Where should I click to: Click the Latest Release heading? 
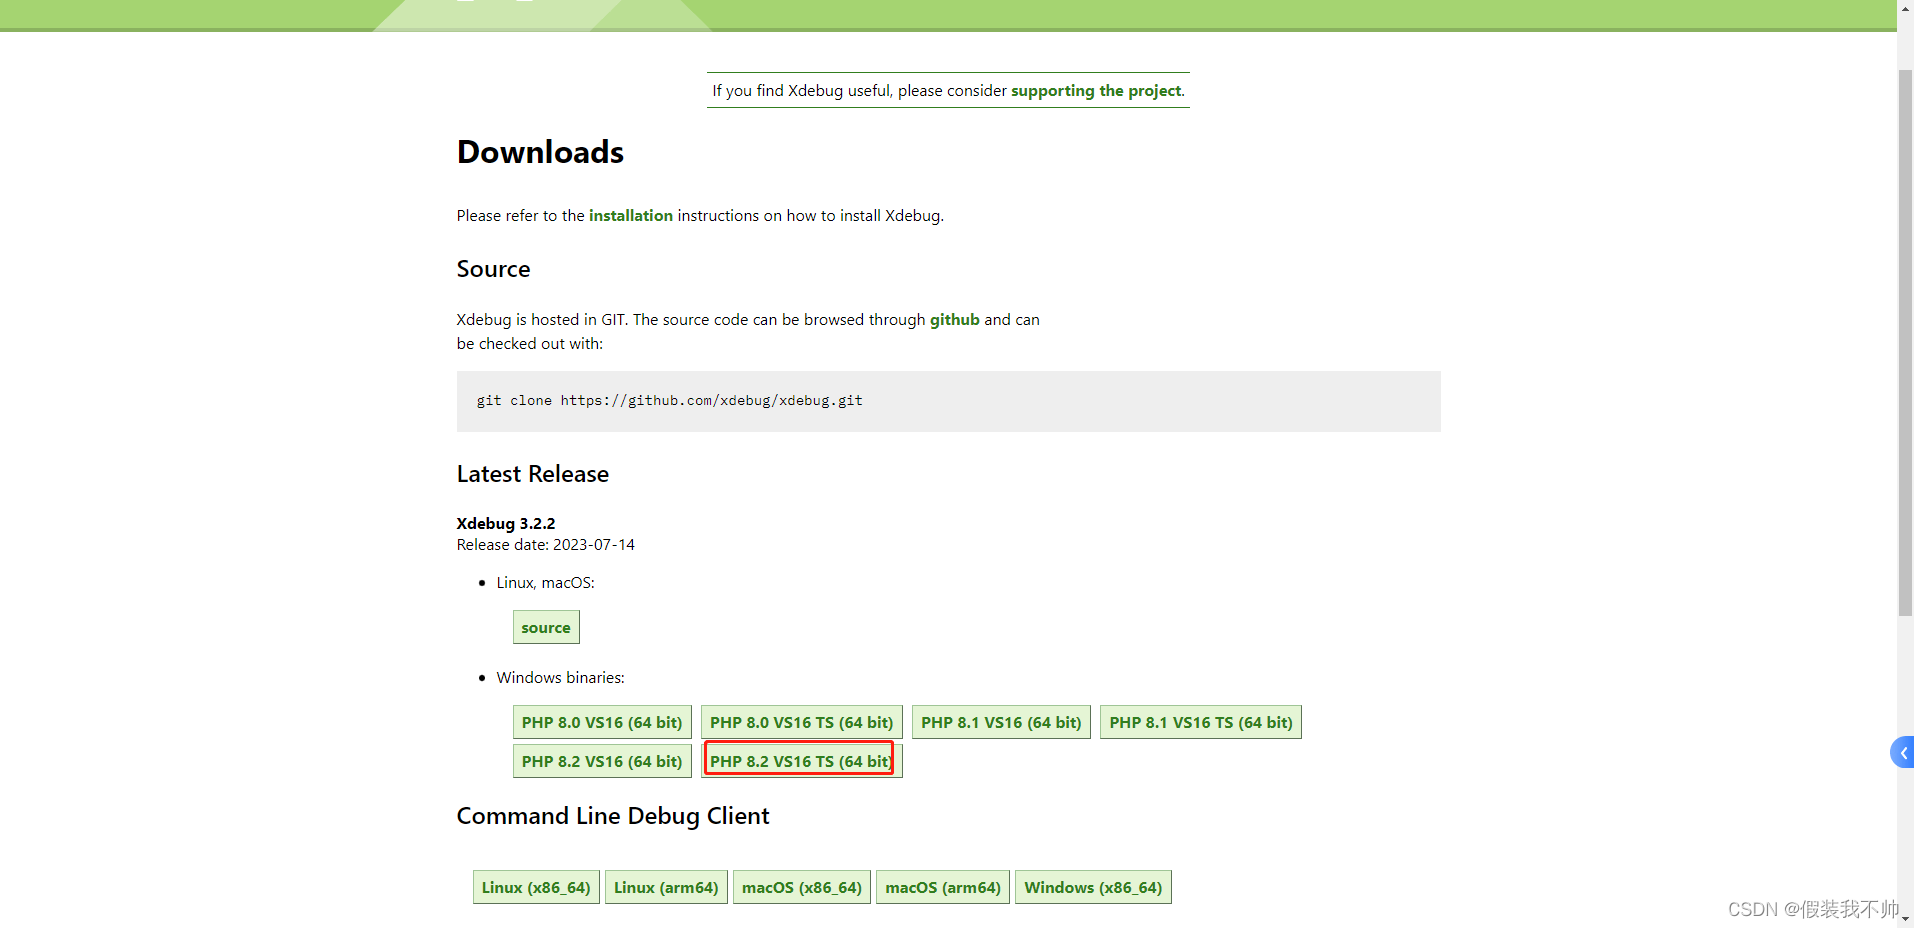(x=533, y=475)
